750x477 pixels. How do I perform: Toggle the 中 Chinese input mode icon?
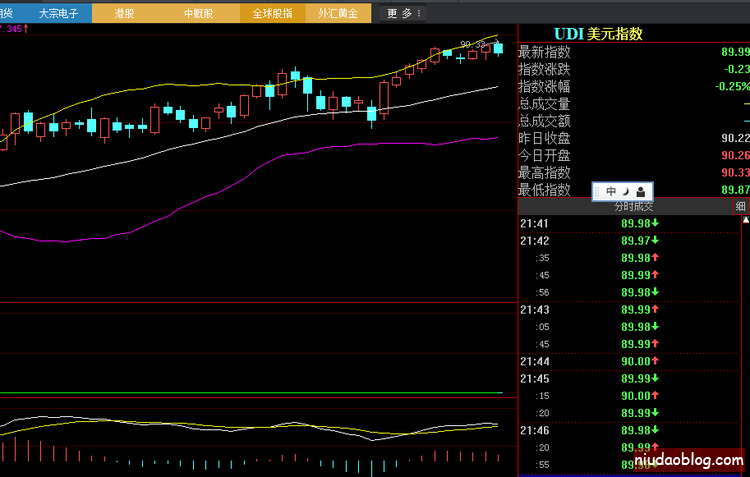click(x=611, y=190)
